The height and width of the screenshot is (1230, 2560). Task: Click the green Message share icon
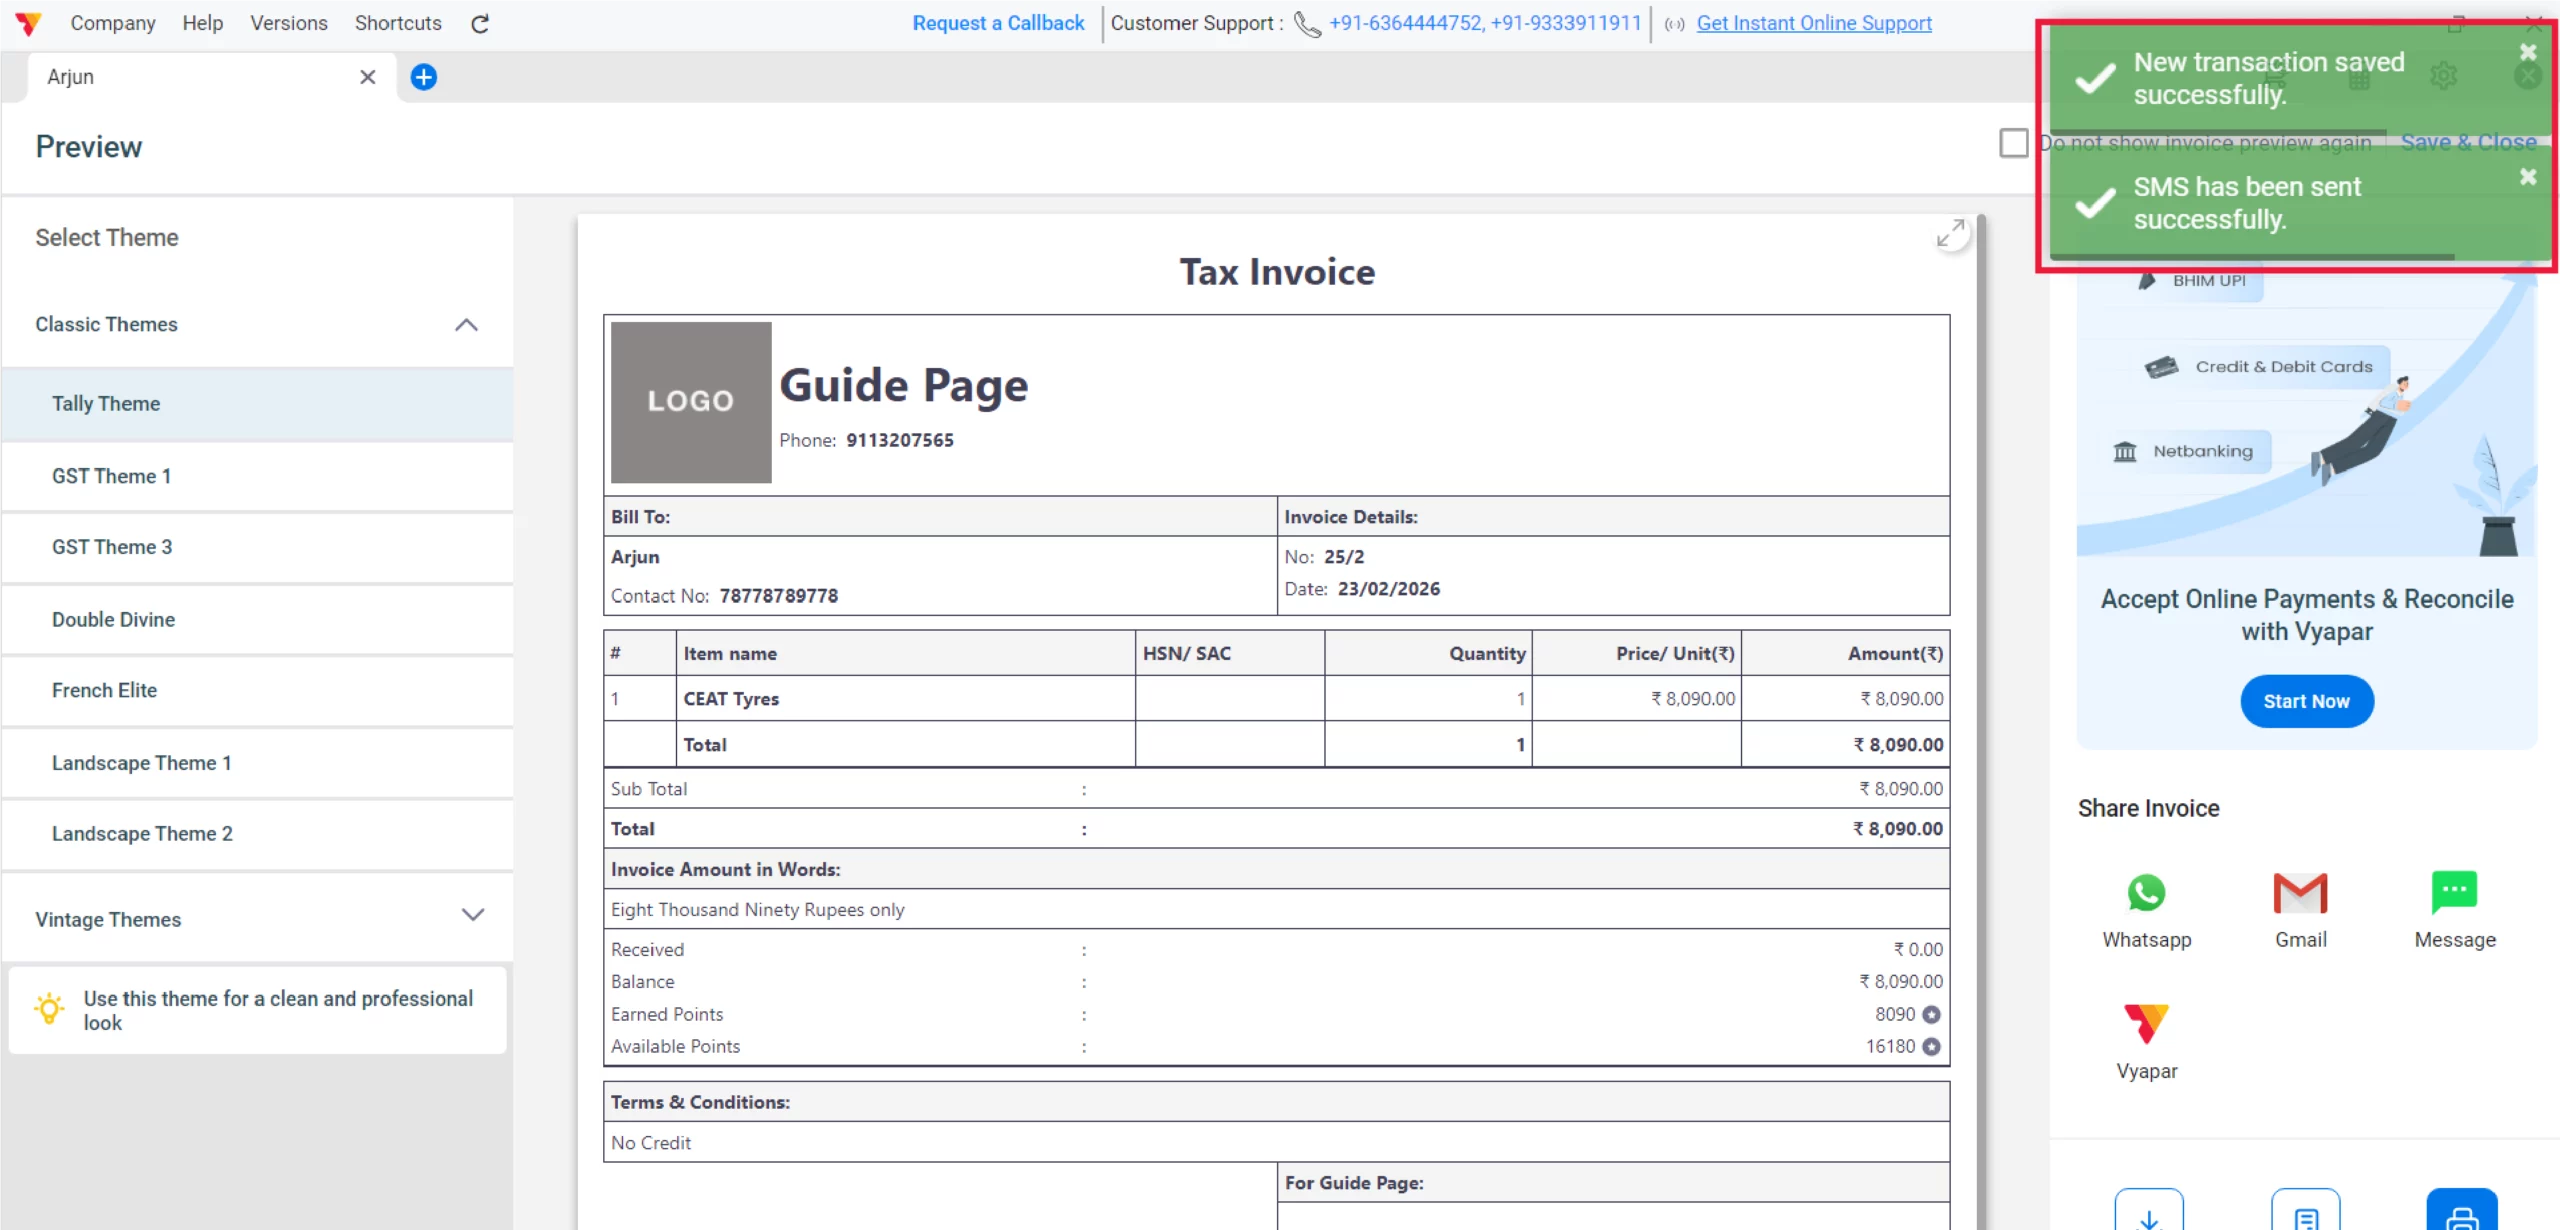coord(2454,892)
